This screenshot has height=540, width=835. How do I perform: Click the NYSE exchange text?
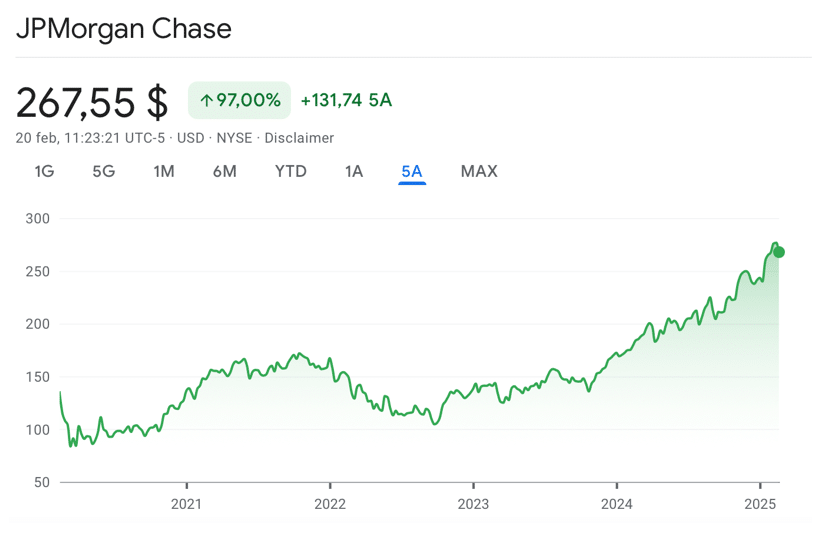[234, 138]
